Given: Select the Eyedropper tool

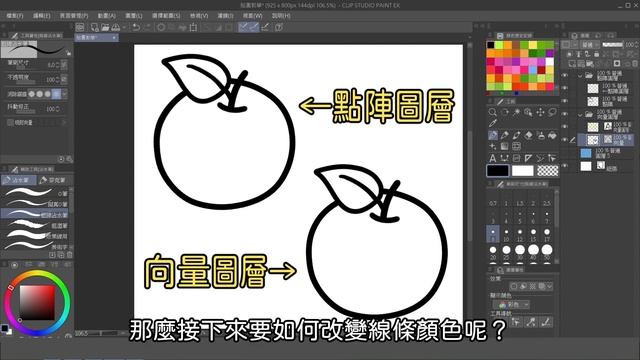Looking at the screenshot, I should 493,123.
